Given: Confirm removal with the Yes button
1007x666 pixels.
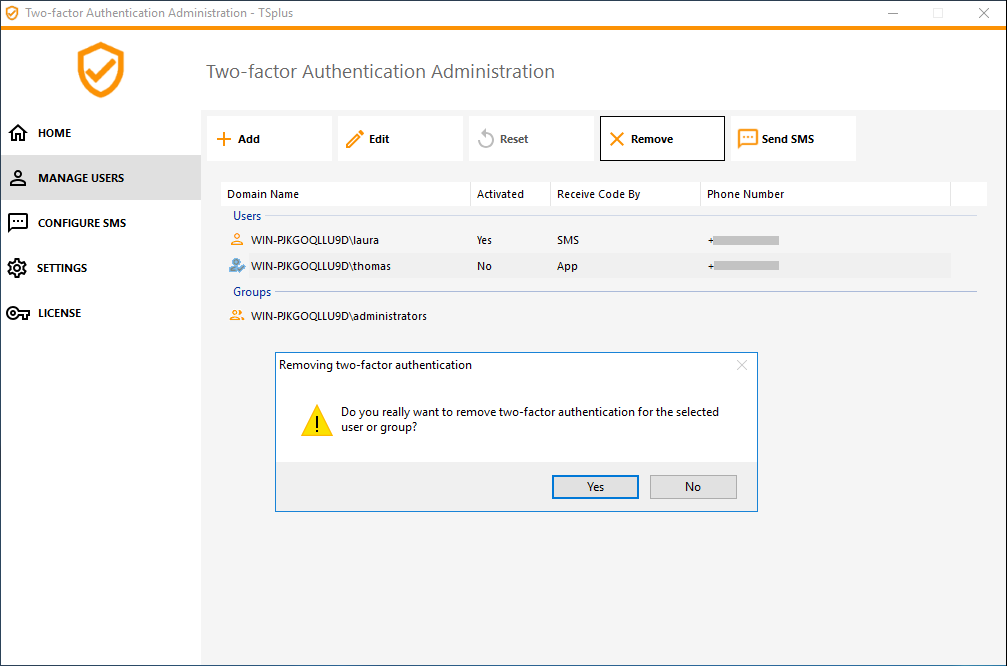Looking at the screenshot, I should coord(595,487).
